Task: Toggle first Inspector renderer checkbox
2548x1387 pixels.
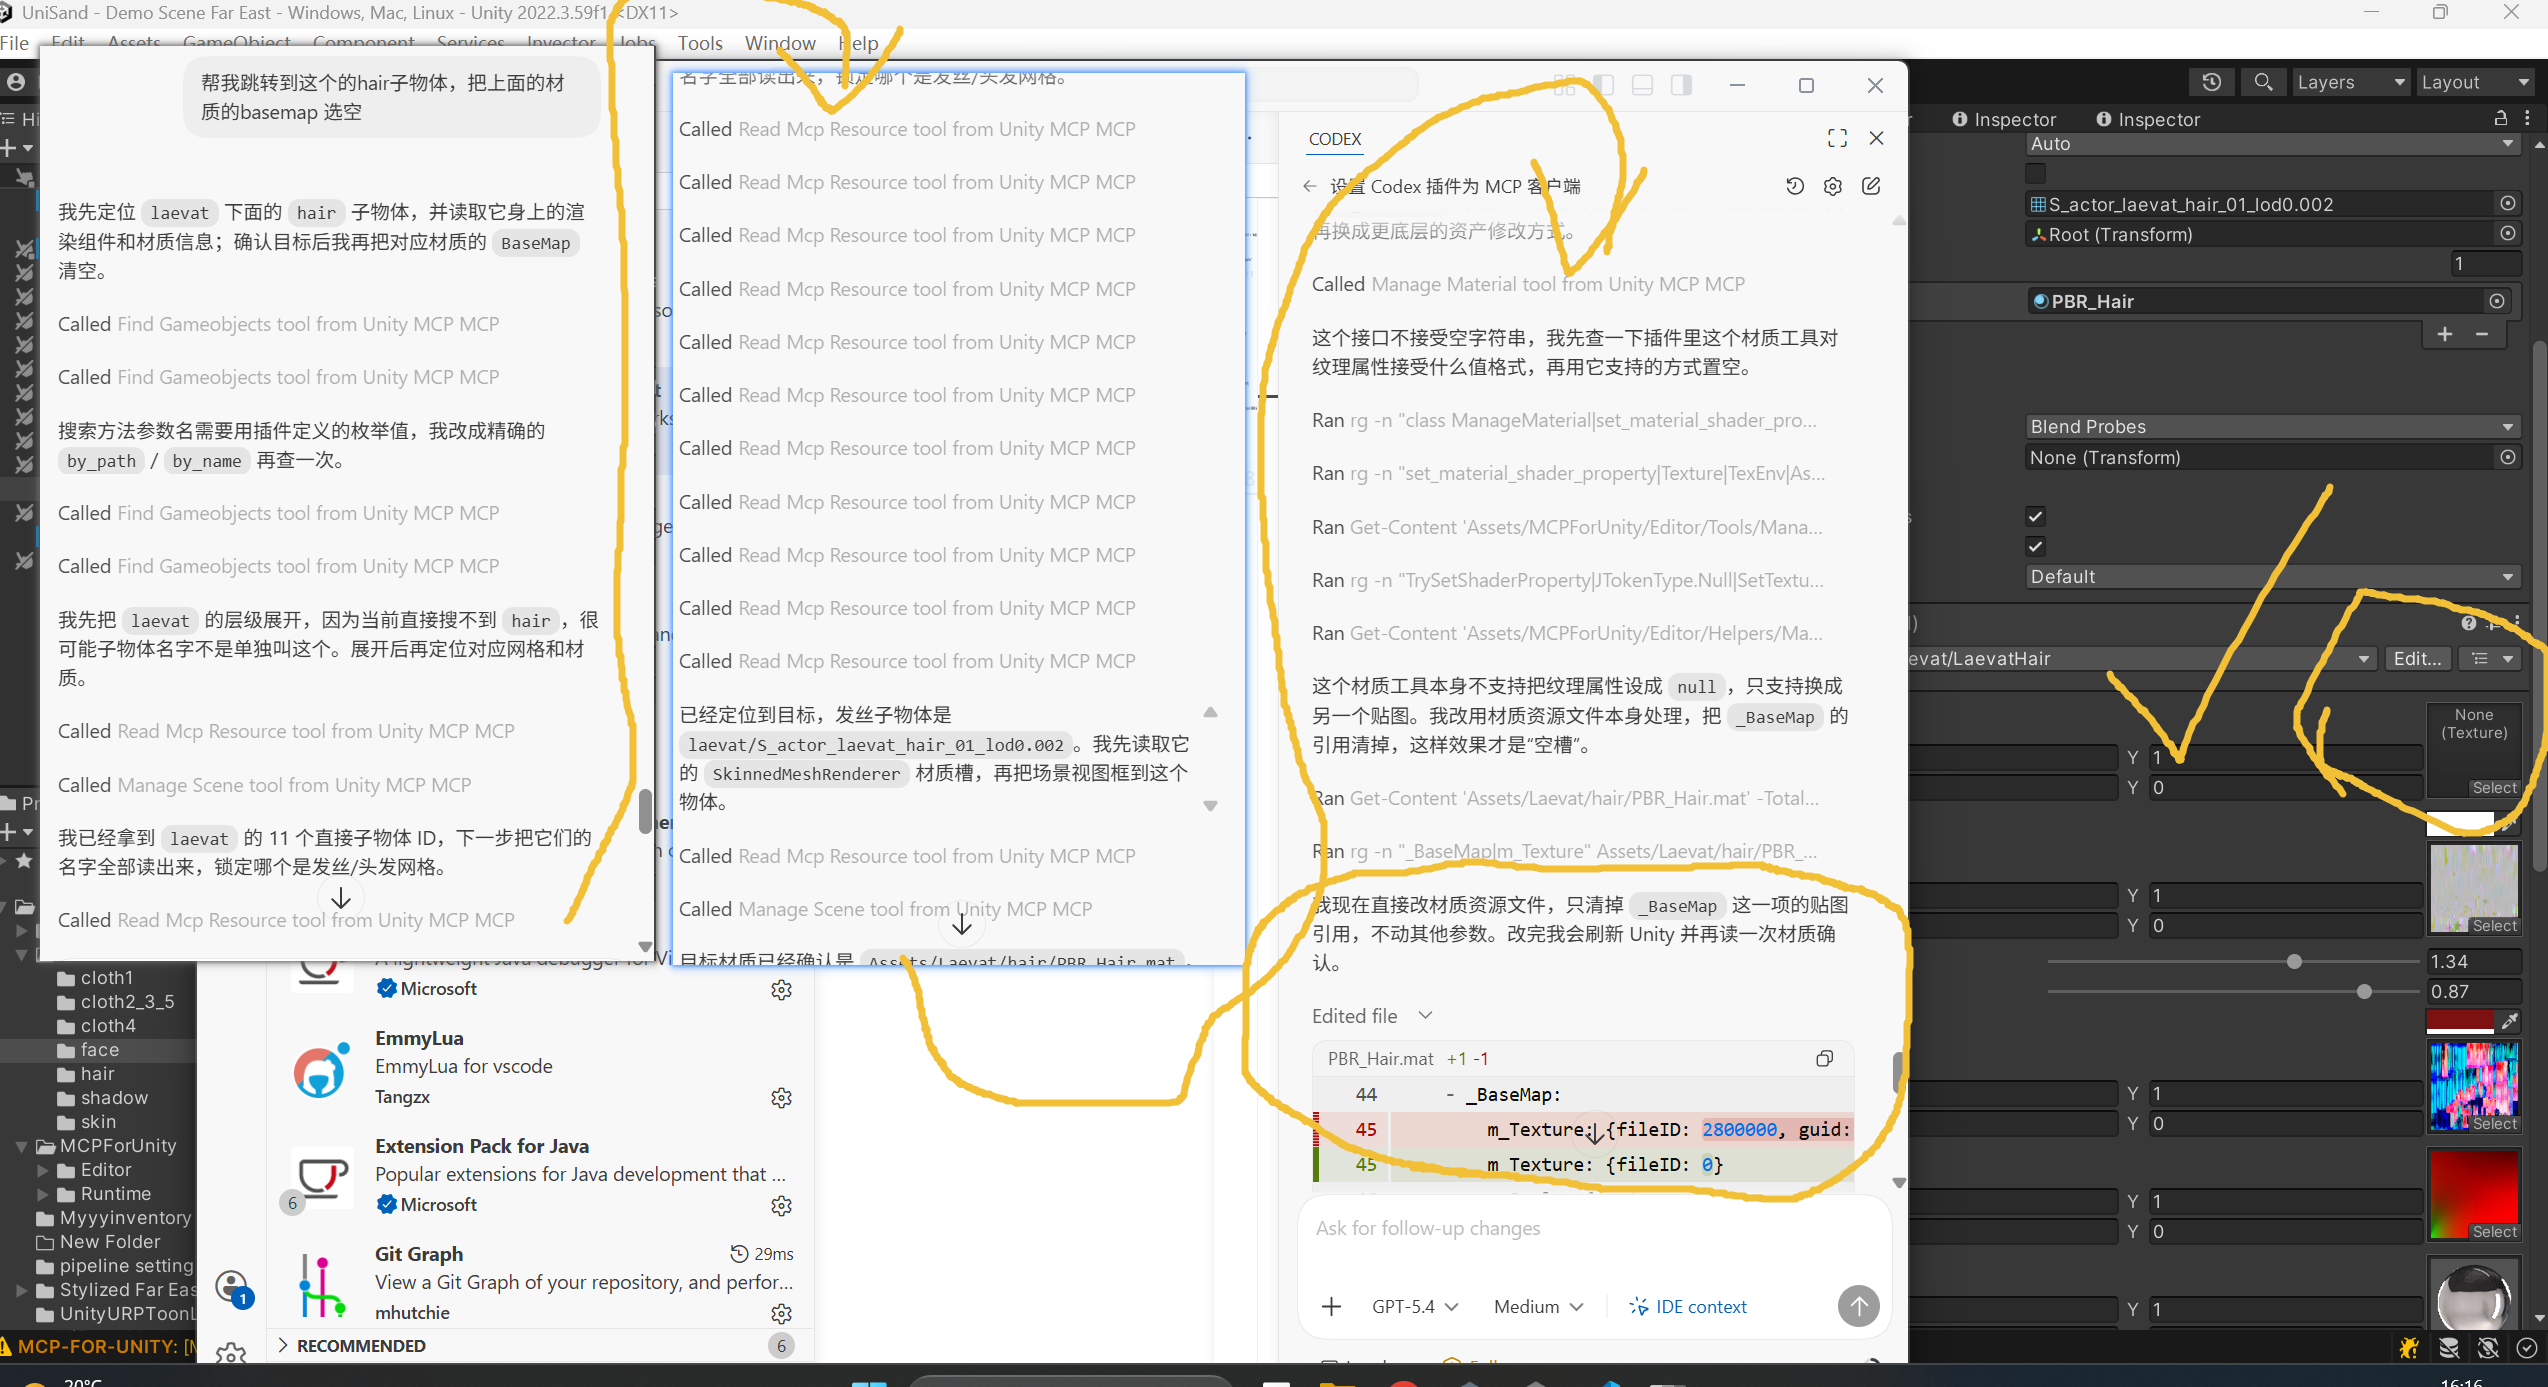Action: pos(2035,516)
